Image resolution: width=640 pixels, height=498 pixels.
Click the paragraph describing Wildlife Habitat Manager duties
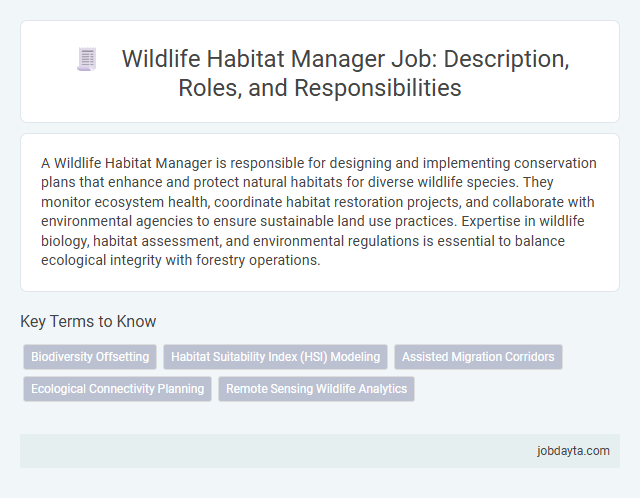[319, 211]
